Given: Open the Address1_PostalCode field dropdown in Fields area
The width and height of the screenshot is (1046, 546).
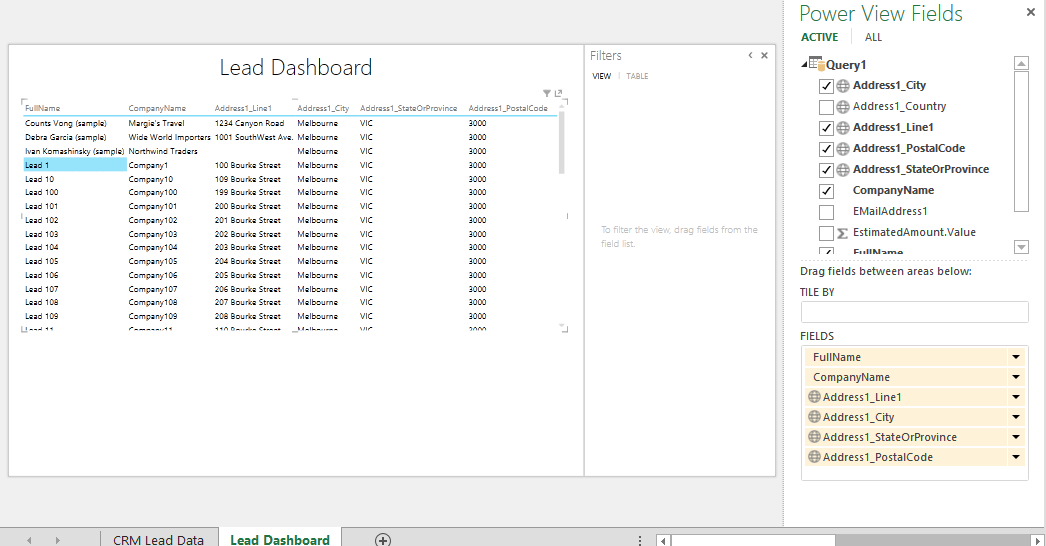Looking at the screenshot, I should [x=1016, y=457].
